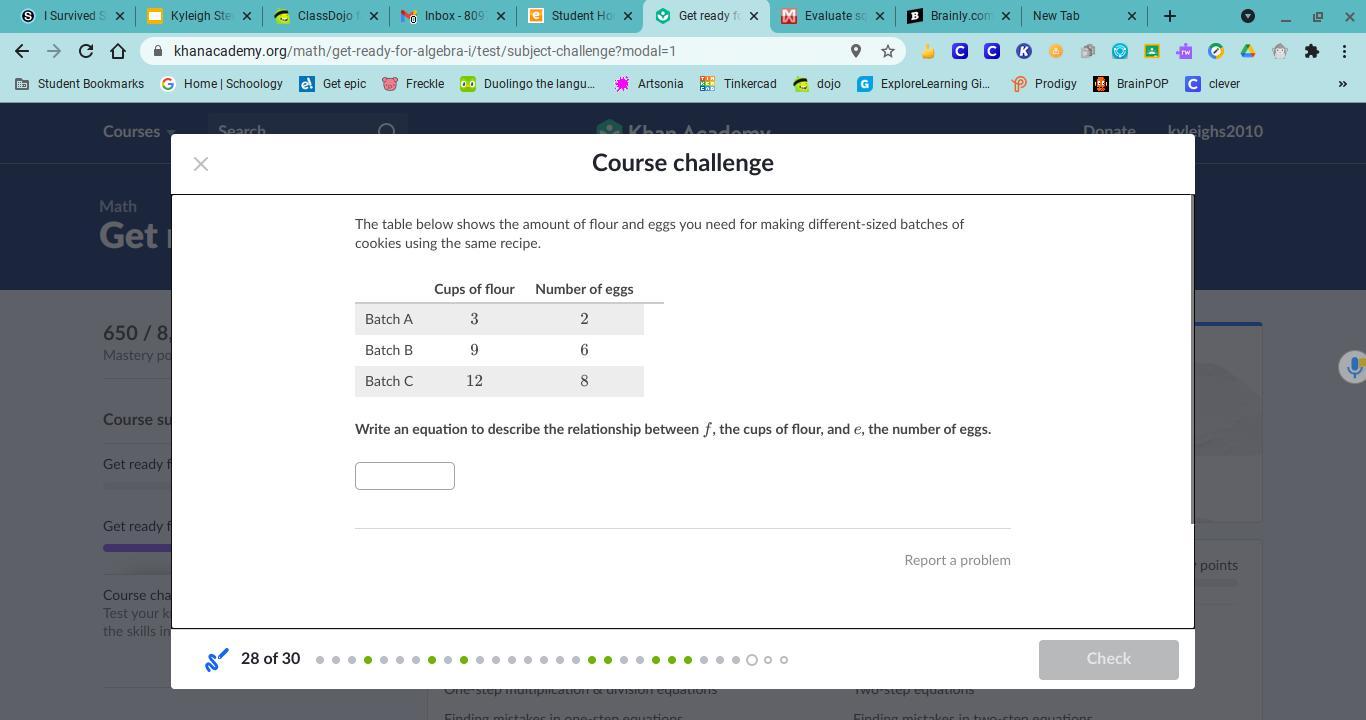This screenshot has height=720, width=1366.
Task: Click the Batch C row label
Action: tap(389, 381)
